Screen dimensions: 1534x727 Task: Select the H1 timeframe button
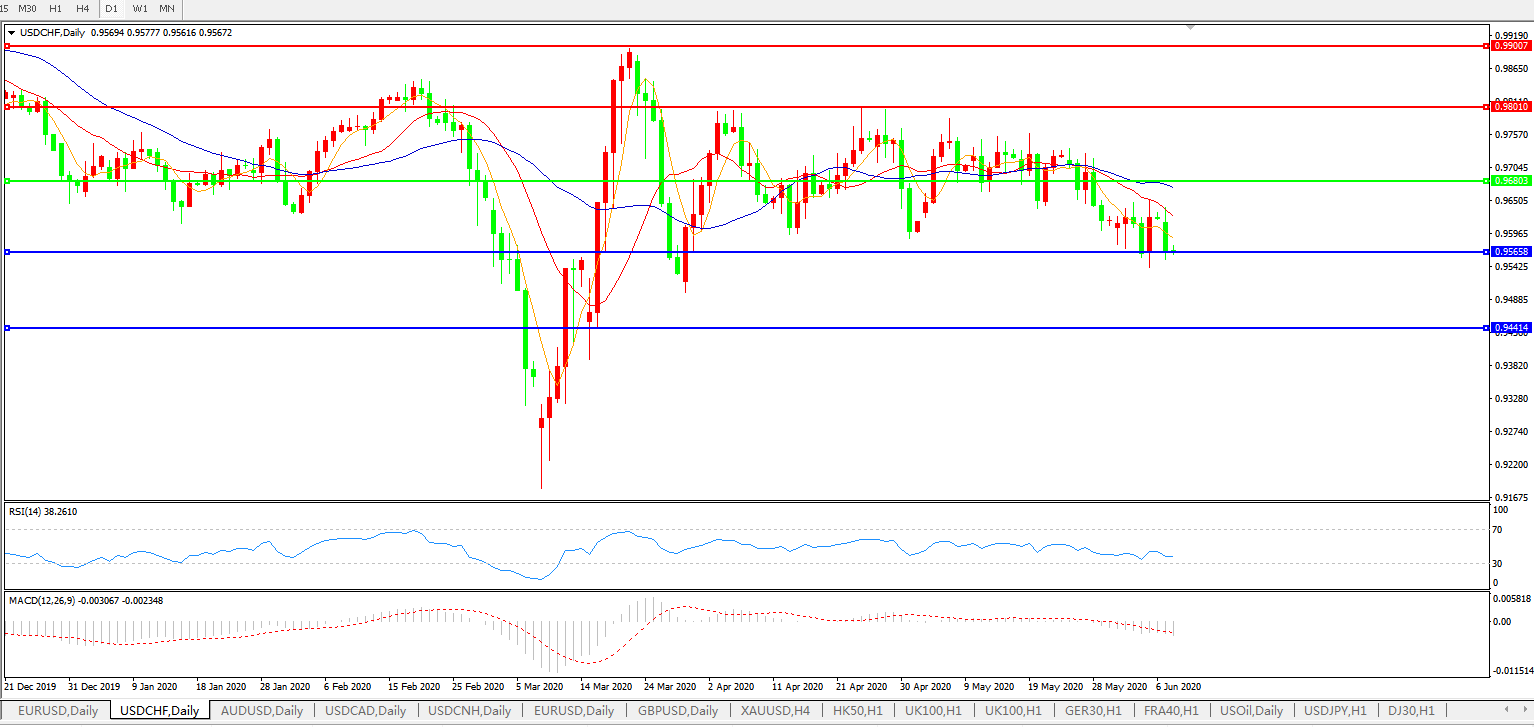[x=56, y=8]
